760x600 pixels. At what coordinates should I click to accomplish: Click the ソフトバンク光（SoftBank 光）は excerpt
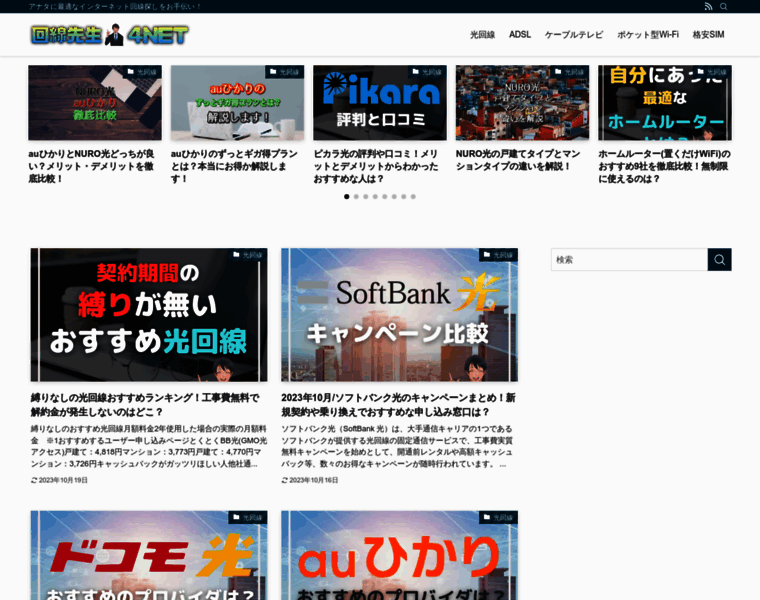pos(397,446)
